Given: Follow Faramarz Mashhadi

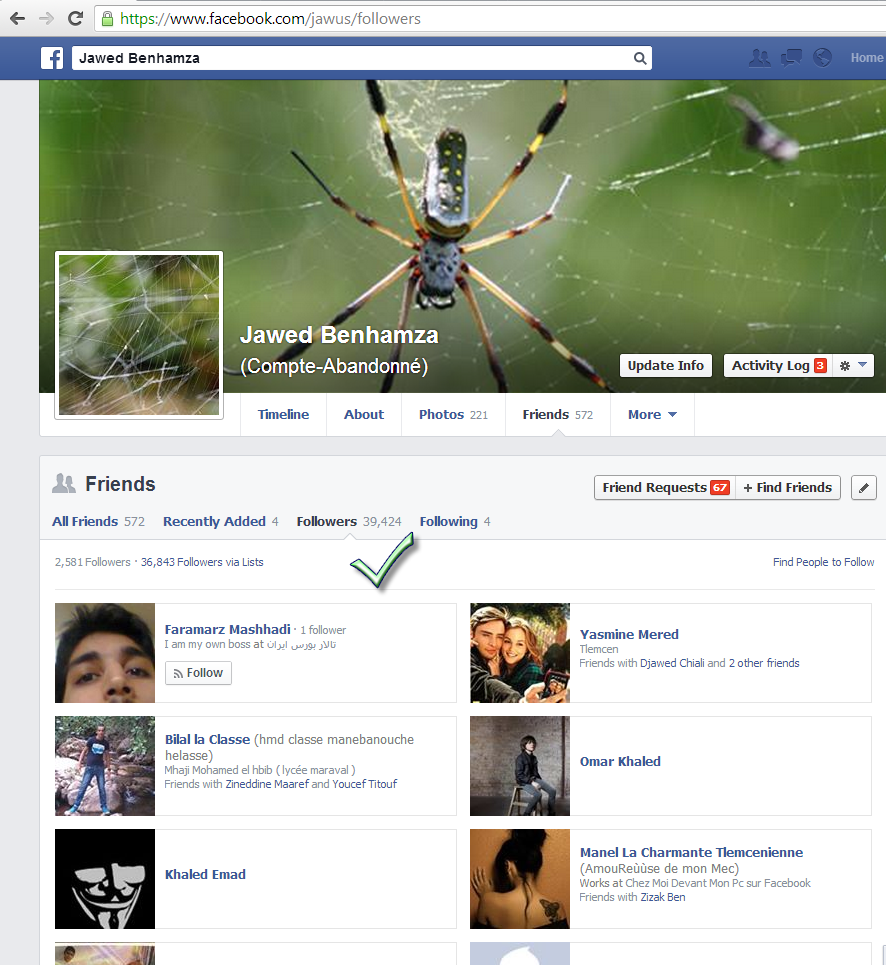Looking at the screenshot, I should [x=198, y=673].
